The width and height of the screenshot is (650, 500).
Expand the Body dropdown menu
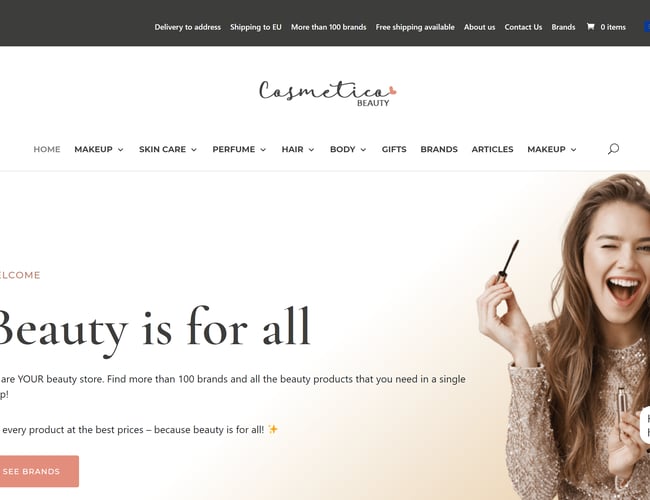pos(348,149)
